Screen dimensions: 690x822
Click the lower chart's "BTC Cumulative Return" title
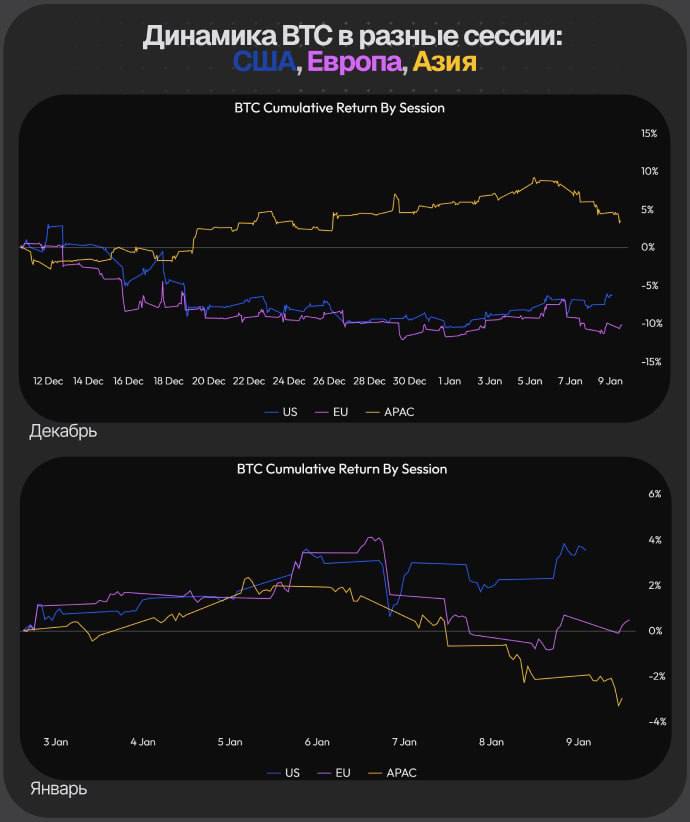coord(341,468)
